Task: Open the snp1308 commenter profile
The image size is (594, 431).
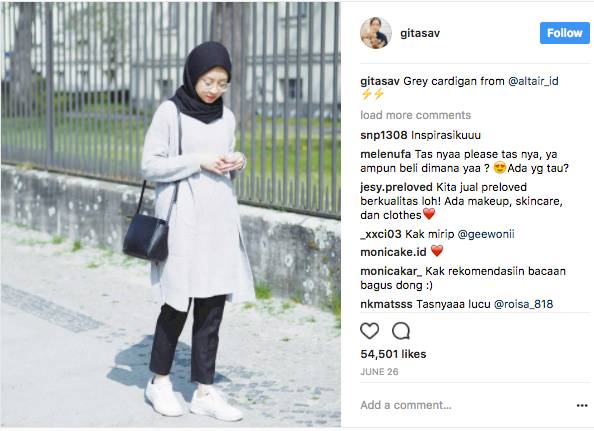Action: pos(384,135)
